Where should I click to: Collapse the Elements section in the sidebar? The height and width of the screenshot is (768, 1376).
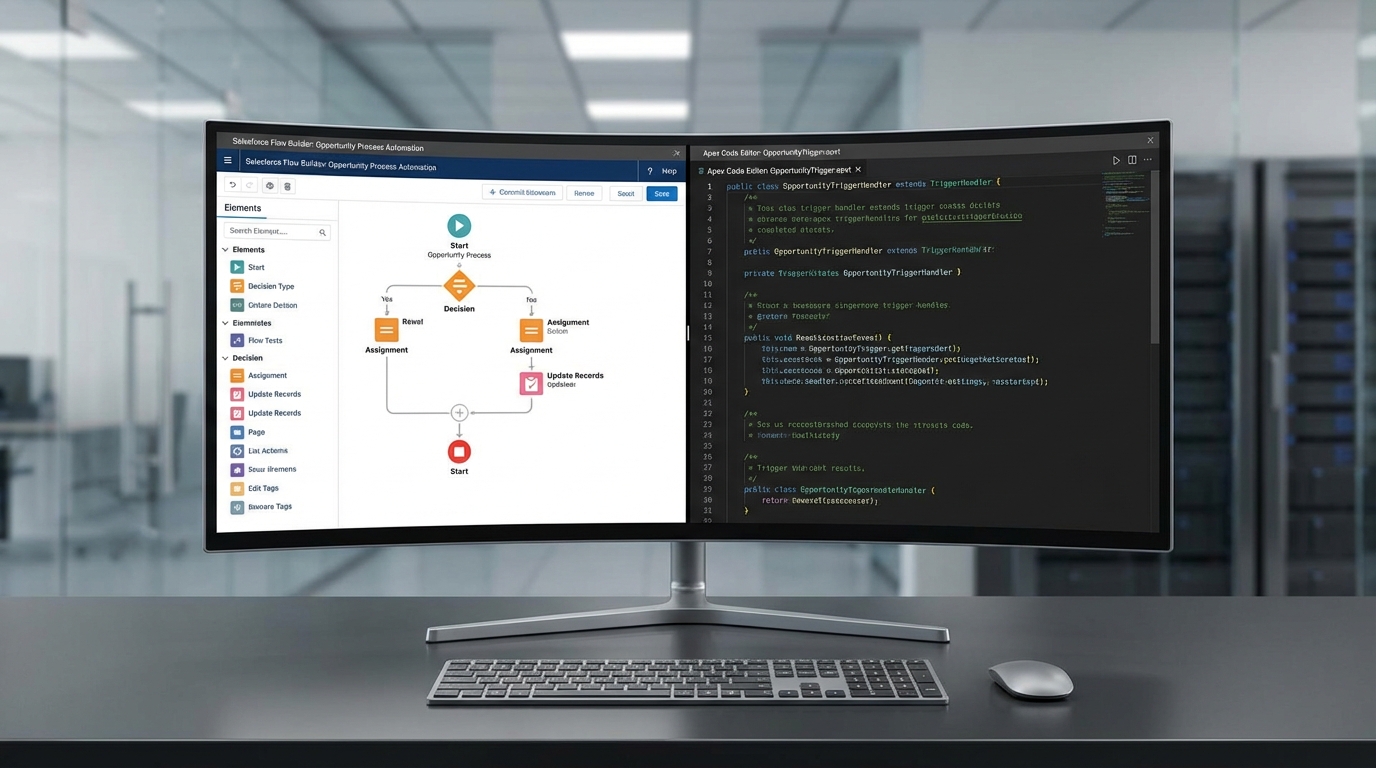click(x=225, y=249)
